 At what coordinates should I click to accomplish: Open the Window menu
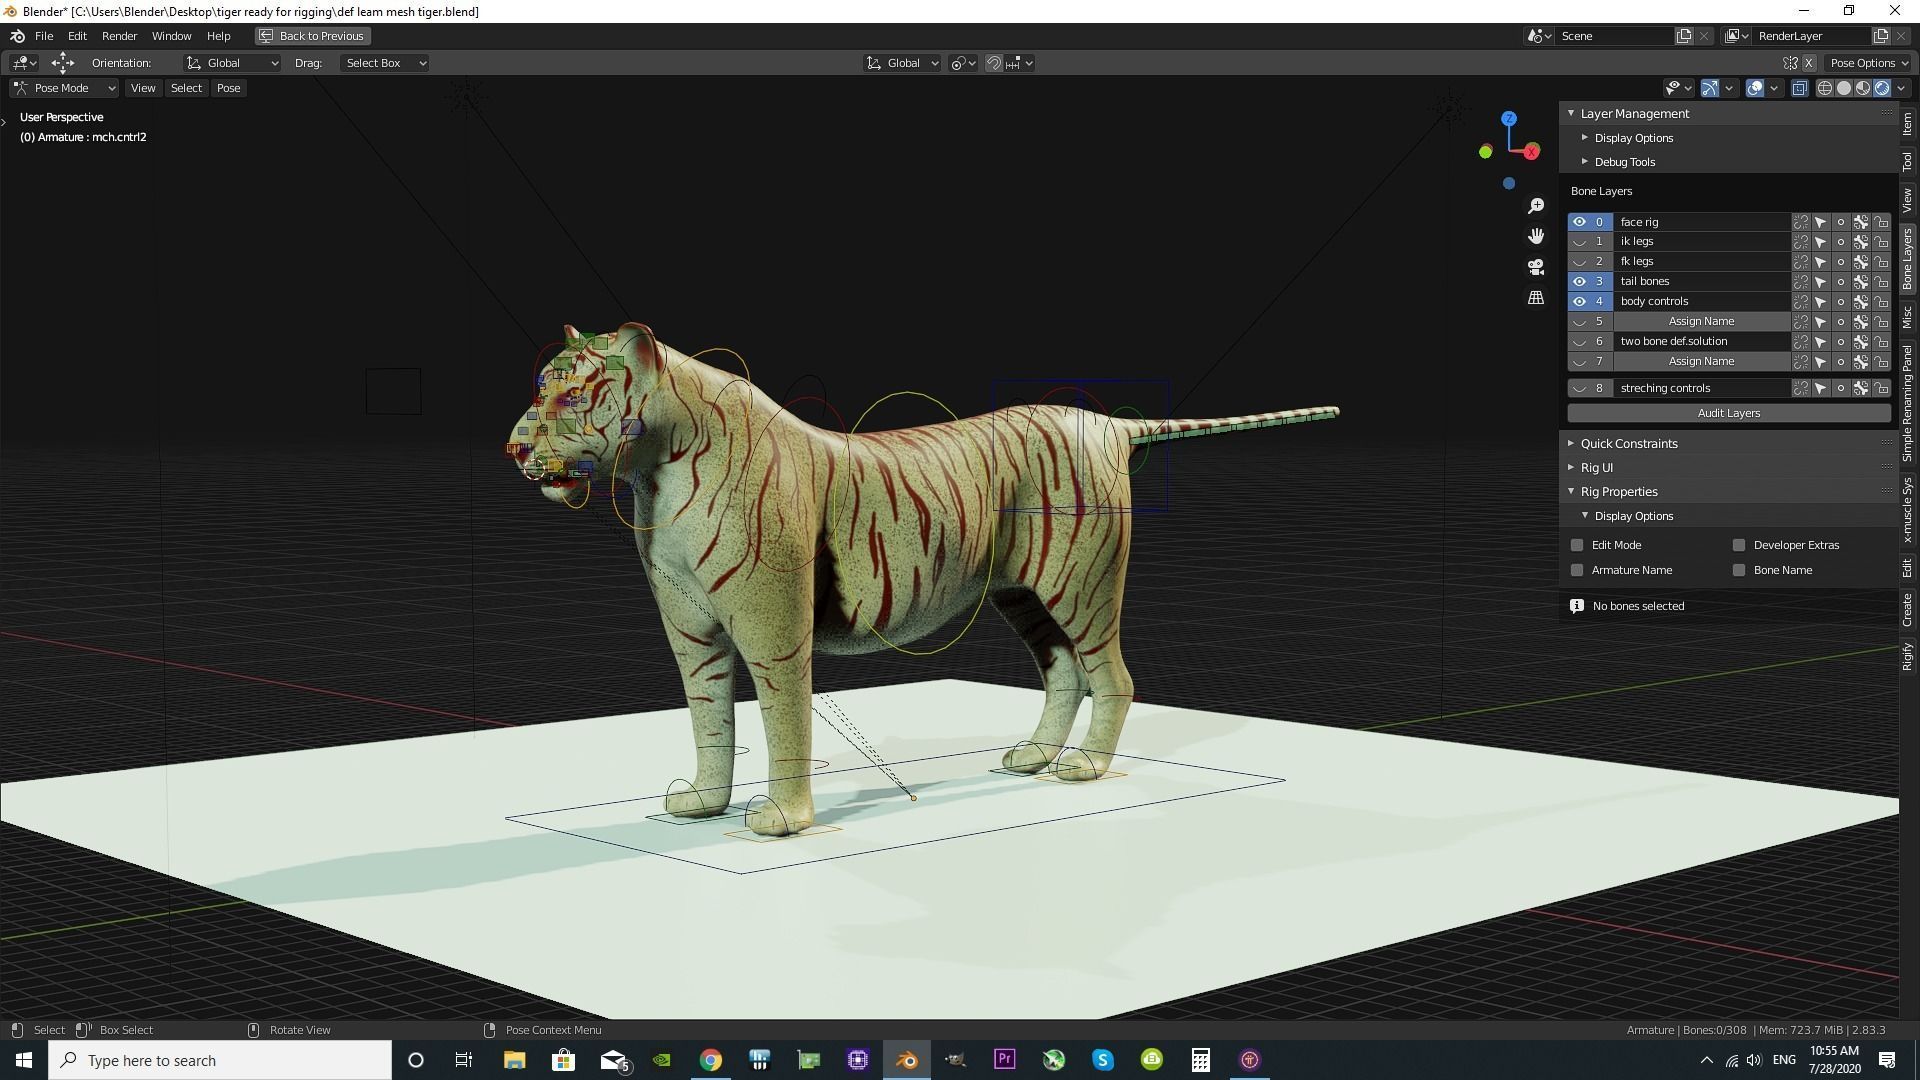tap(171, 36)
